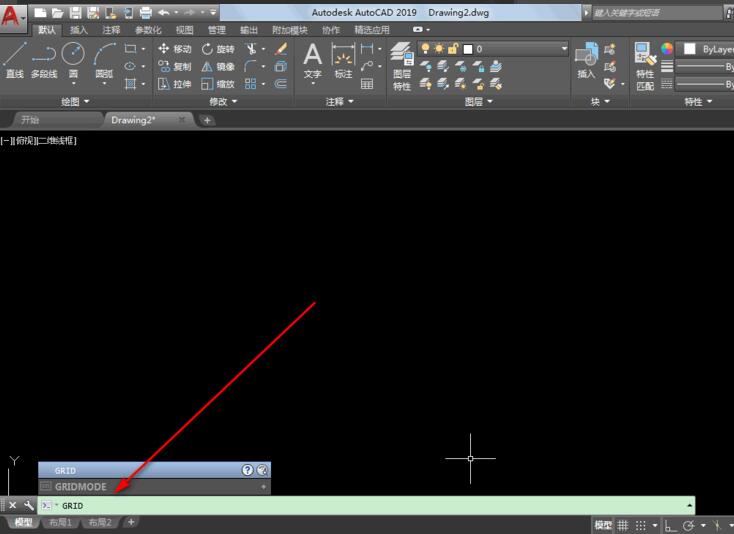Open the Parametric (参数化) ribbon tab
This screenshot has width=734, height=534.
(148, 30)
